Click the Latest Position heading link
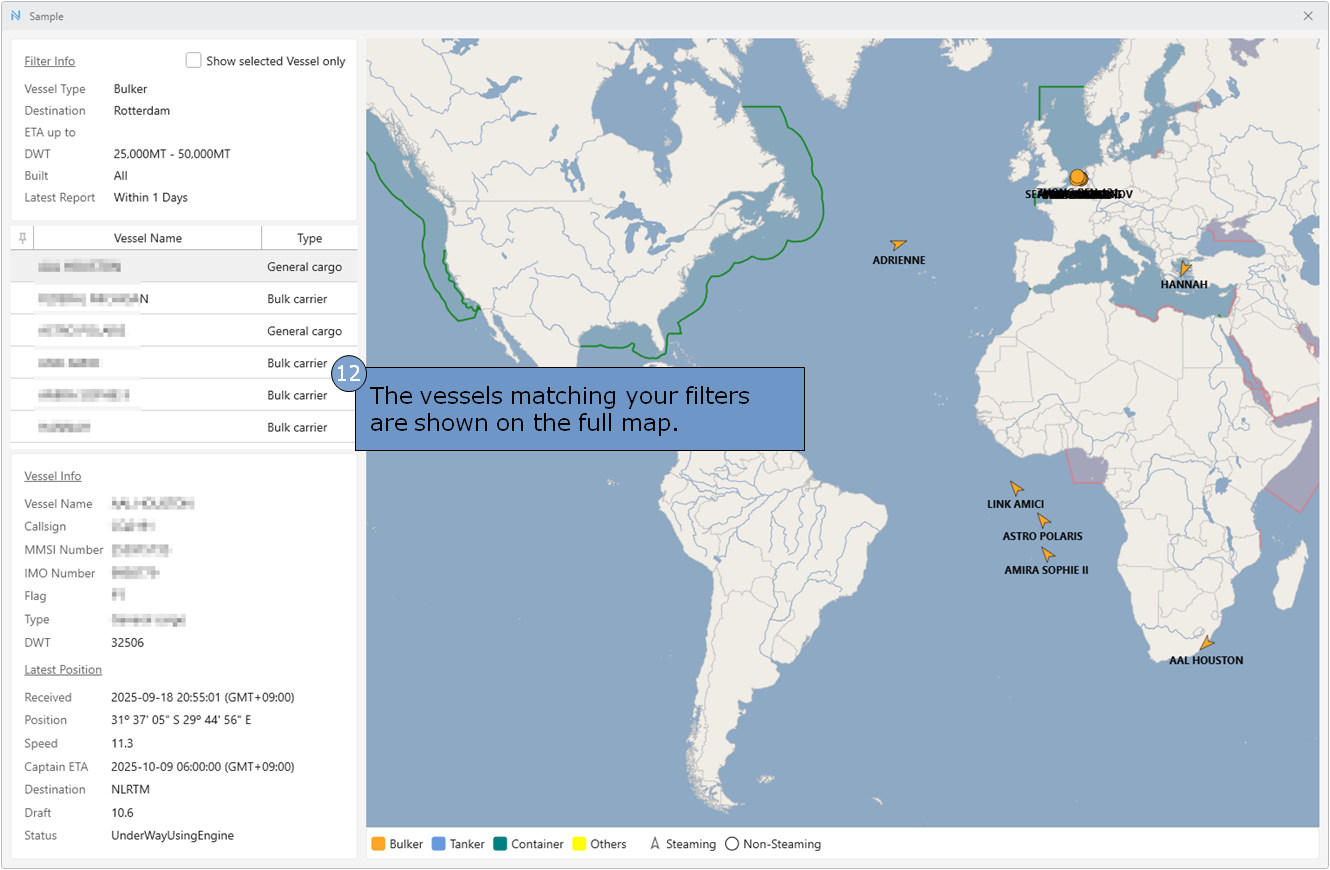Viewport: 1330px width, 870px height. click(x=63, y=669)
